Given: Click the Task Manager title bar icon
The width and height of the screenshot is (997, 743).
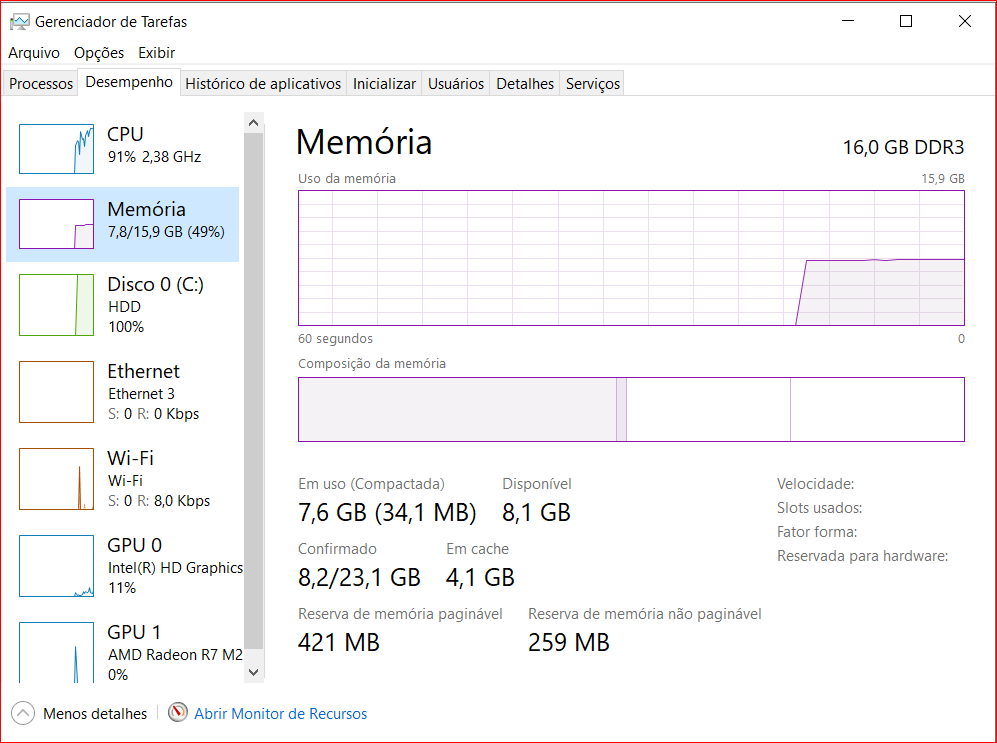Looking at the screenshot, I should [19, 21].
